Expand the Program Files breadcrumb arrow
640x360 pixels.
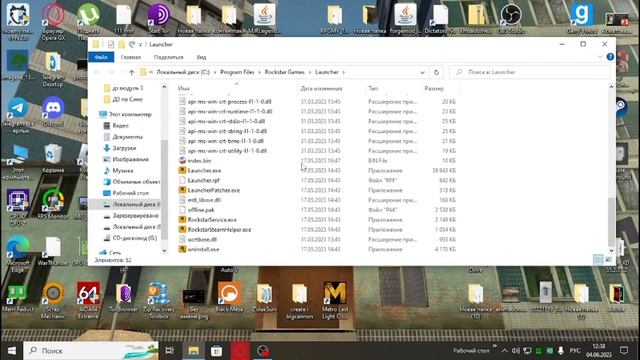tap(259, 72)
